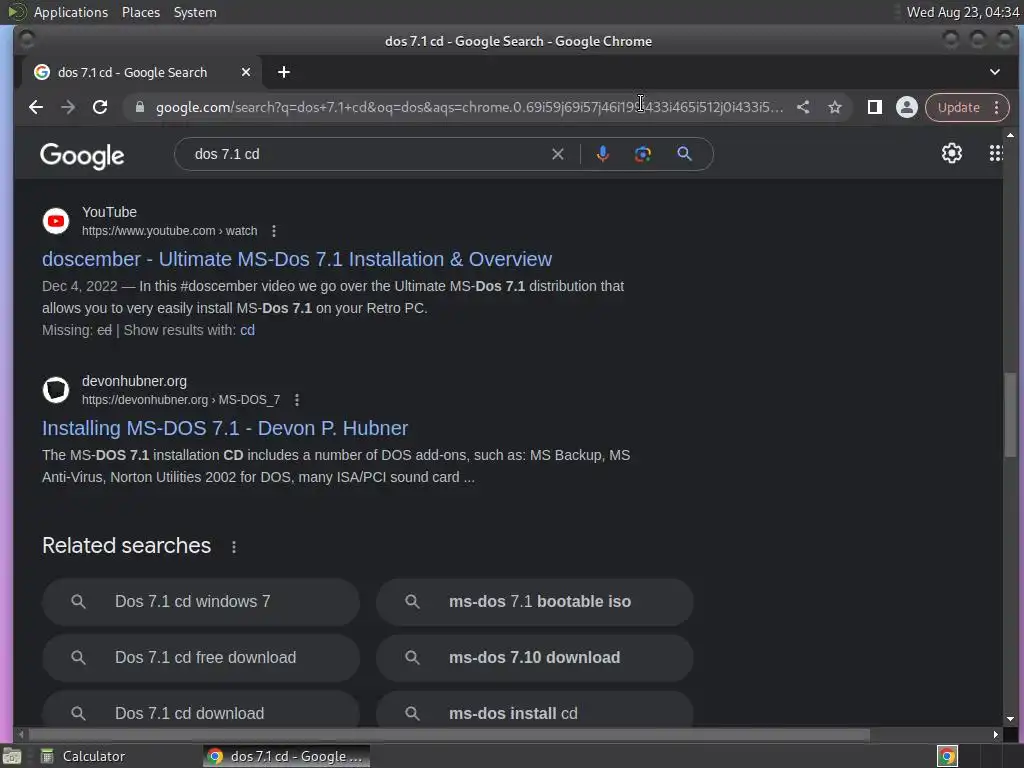Submit search with magnifier icon
Image resolution: width=1024 pixels, height=768 pixels.
[684, 154]
